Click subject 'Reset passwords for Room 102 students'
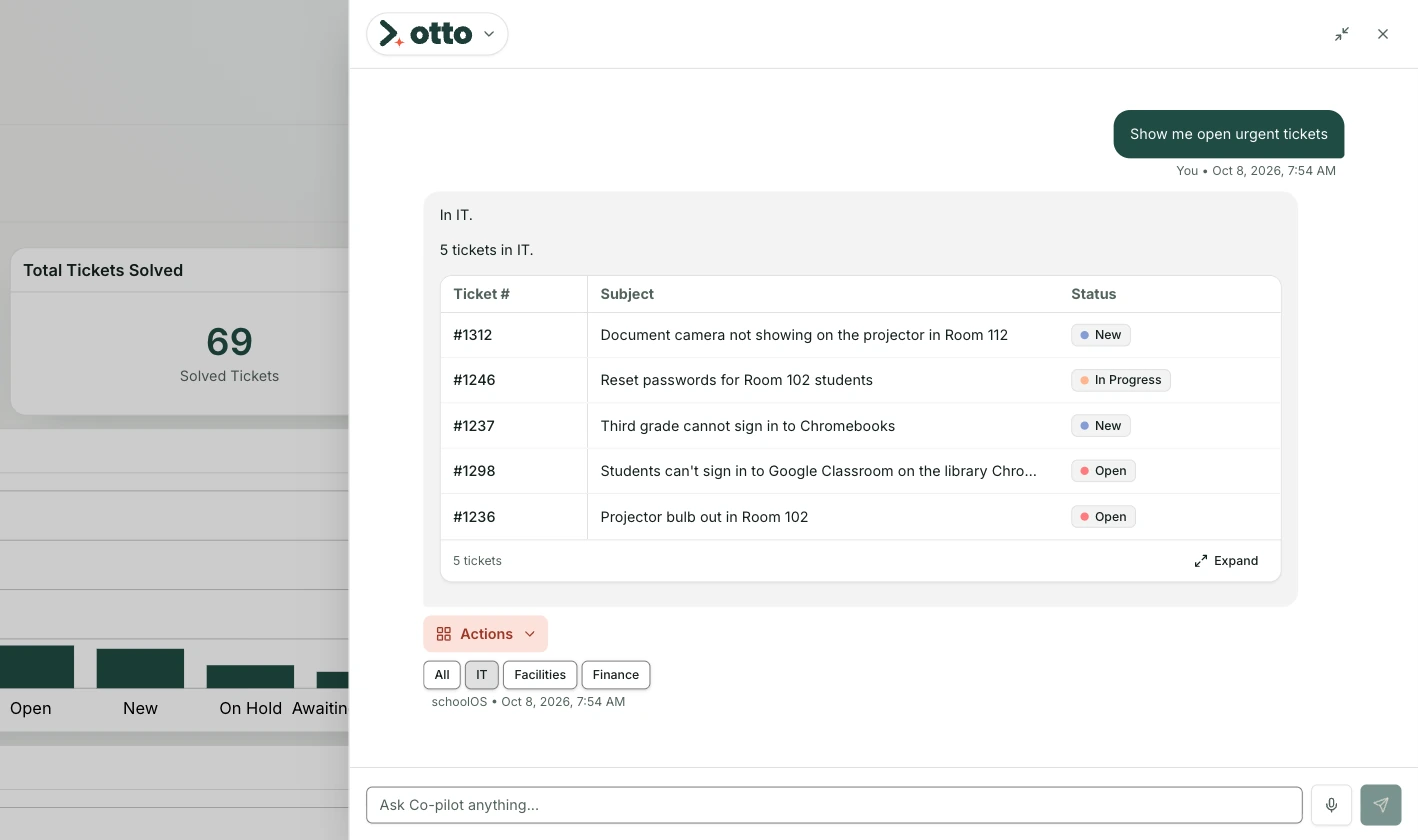The height and width of the screenshot is (840, 1418). [736, 380]
